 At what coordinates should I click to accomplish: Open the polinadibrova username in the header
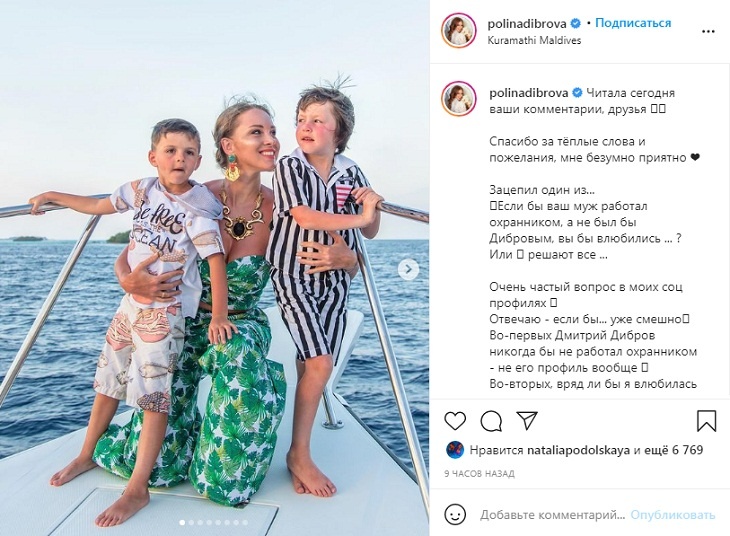click(527, 23)
